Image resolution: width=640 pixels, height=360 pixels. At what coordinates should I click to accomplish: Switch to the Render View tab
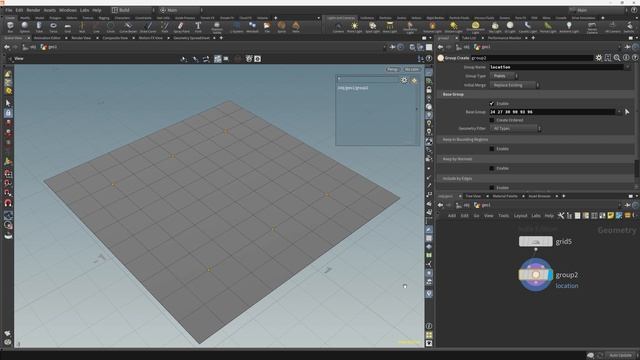81,38
